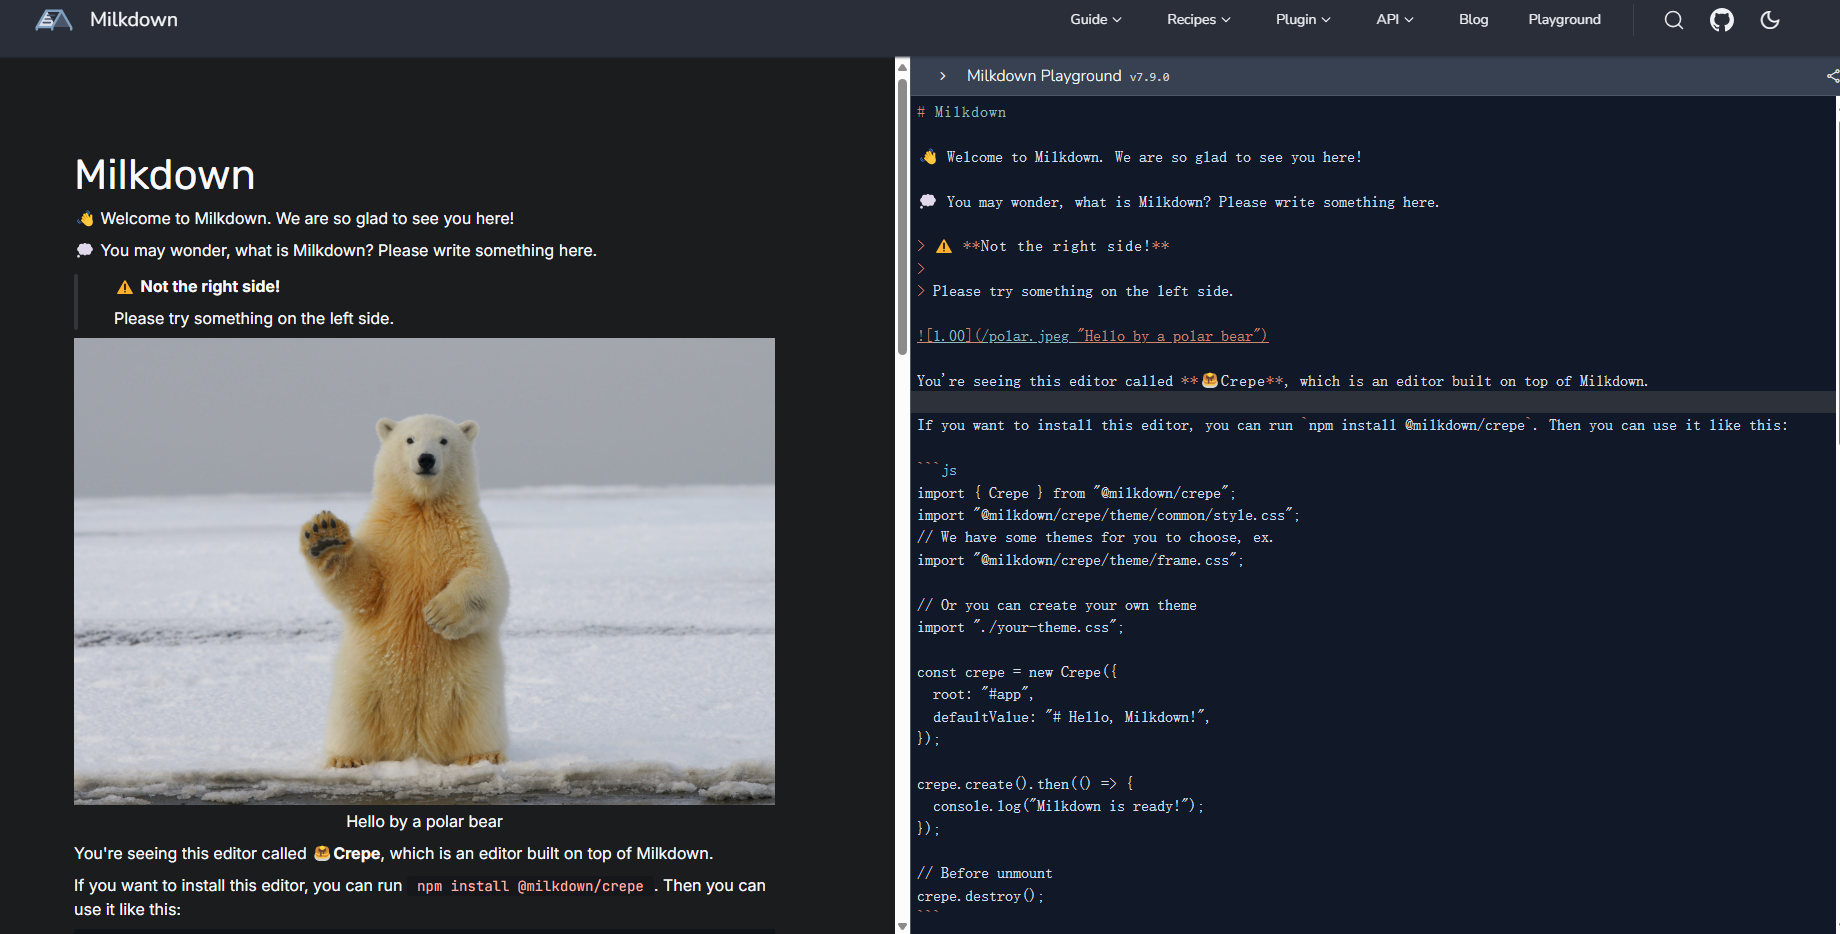Expand the Plugin dropdown menu
Image resolution: width=1840 pixels, height=934 pixels.
[x=1303, y=19]
